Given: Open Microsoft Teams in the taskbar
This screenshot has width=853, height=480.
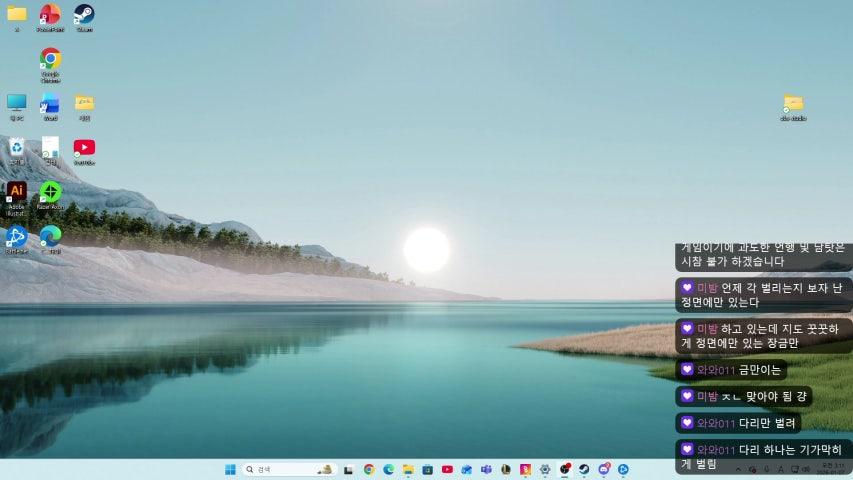Looking at the screenshot, I should tap(486, 469).
